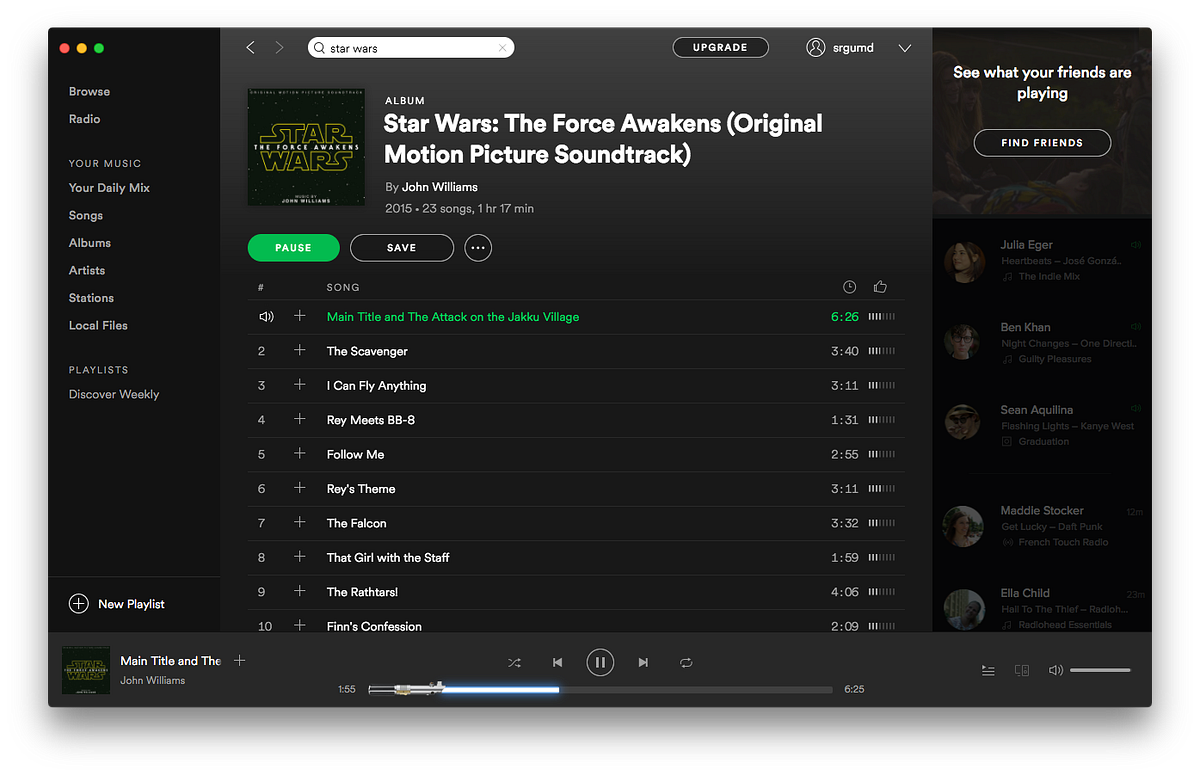The width and height of the screenshot is (1200, 776).
Task: Open the John Williams artist link under album title
Action: pos(440,187)
